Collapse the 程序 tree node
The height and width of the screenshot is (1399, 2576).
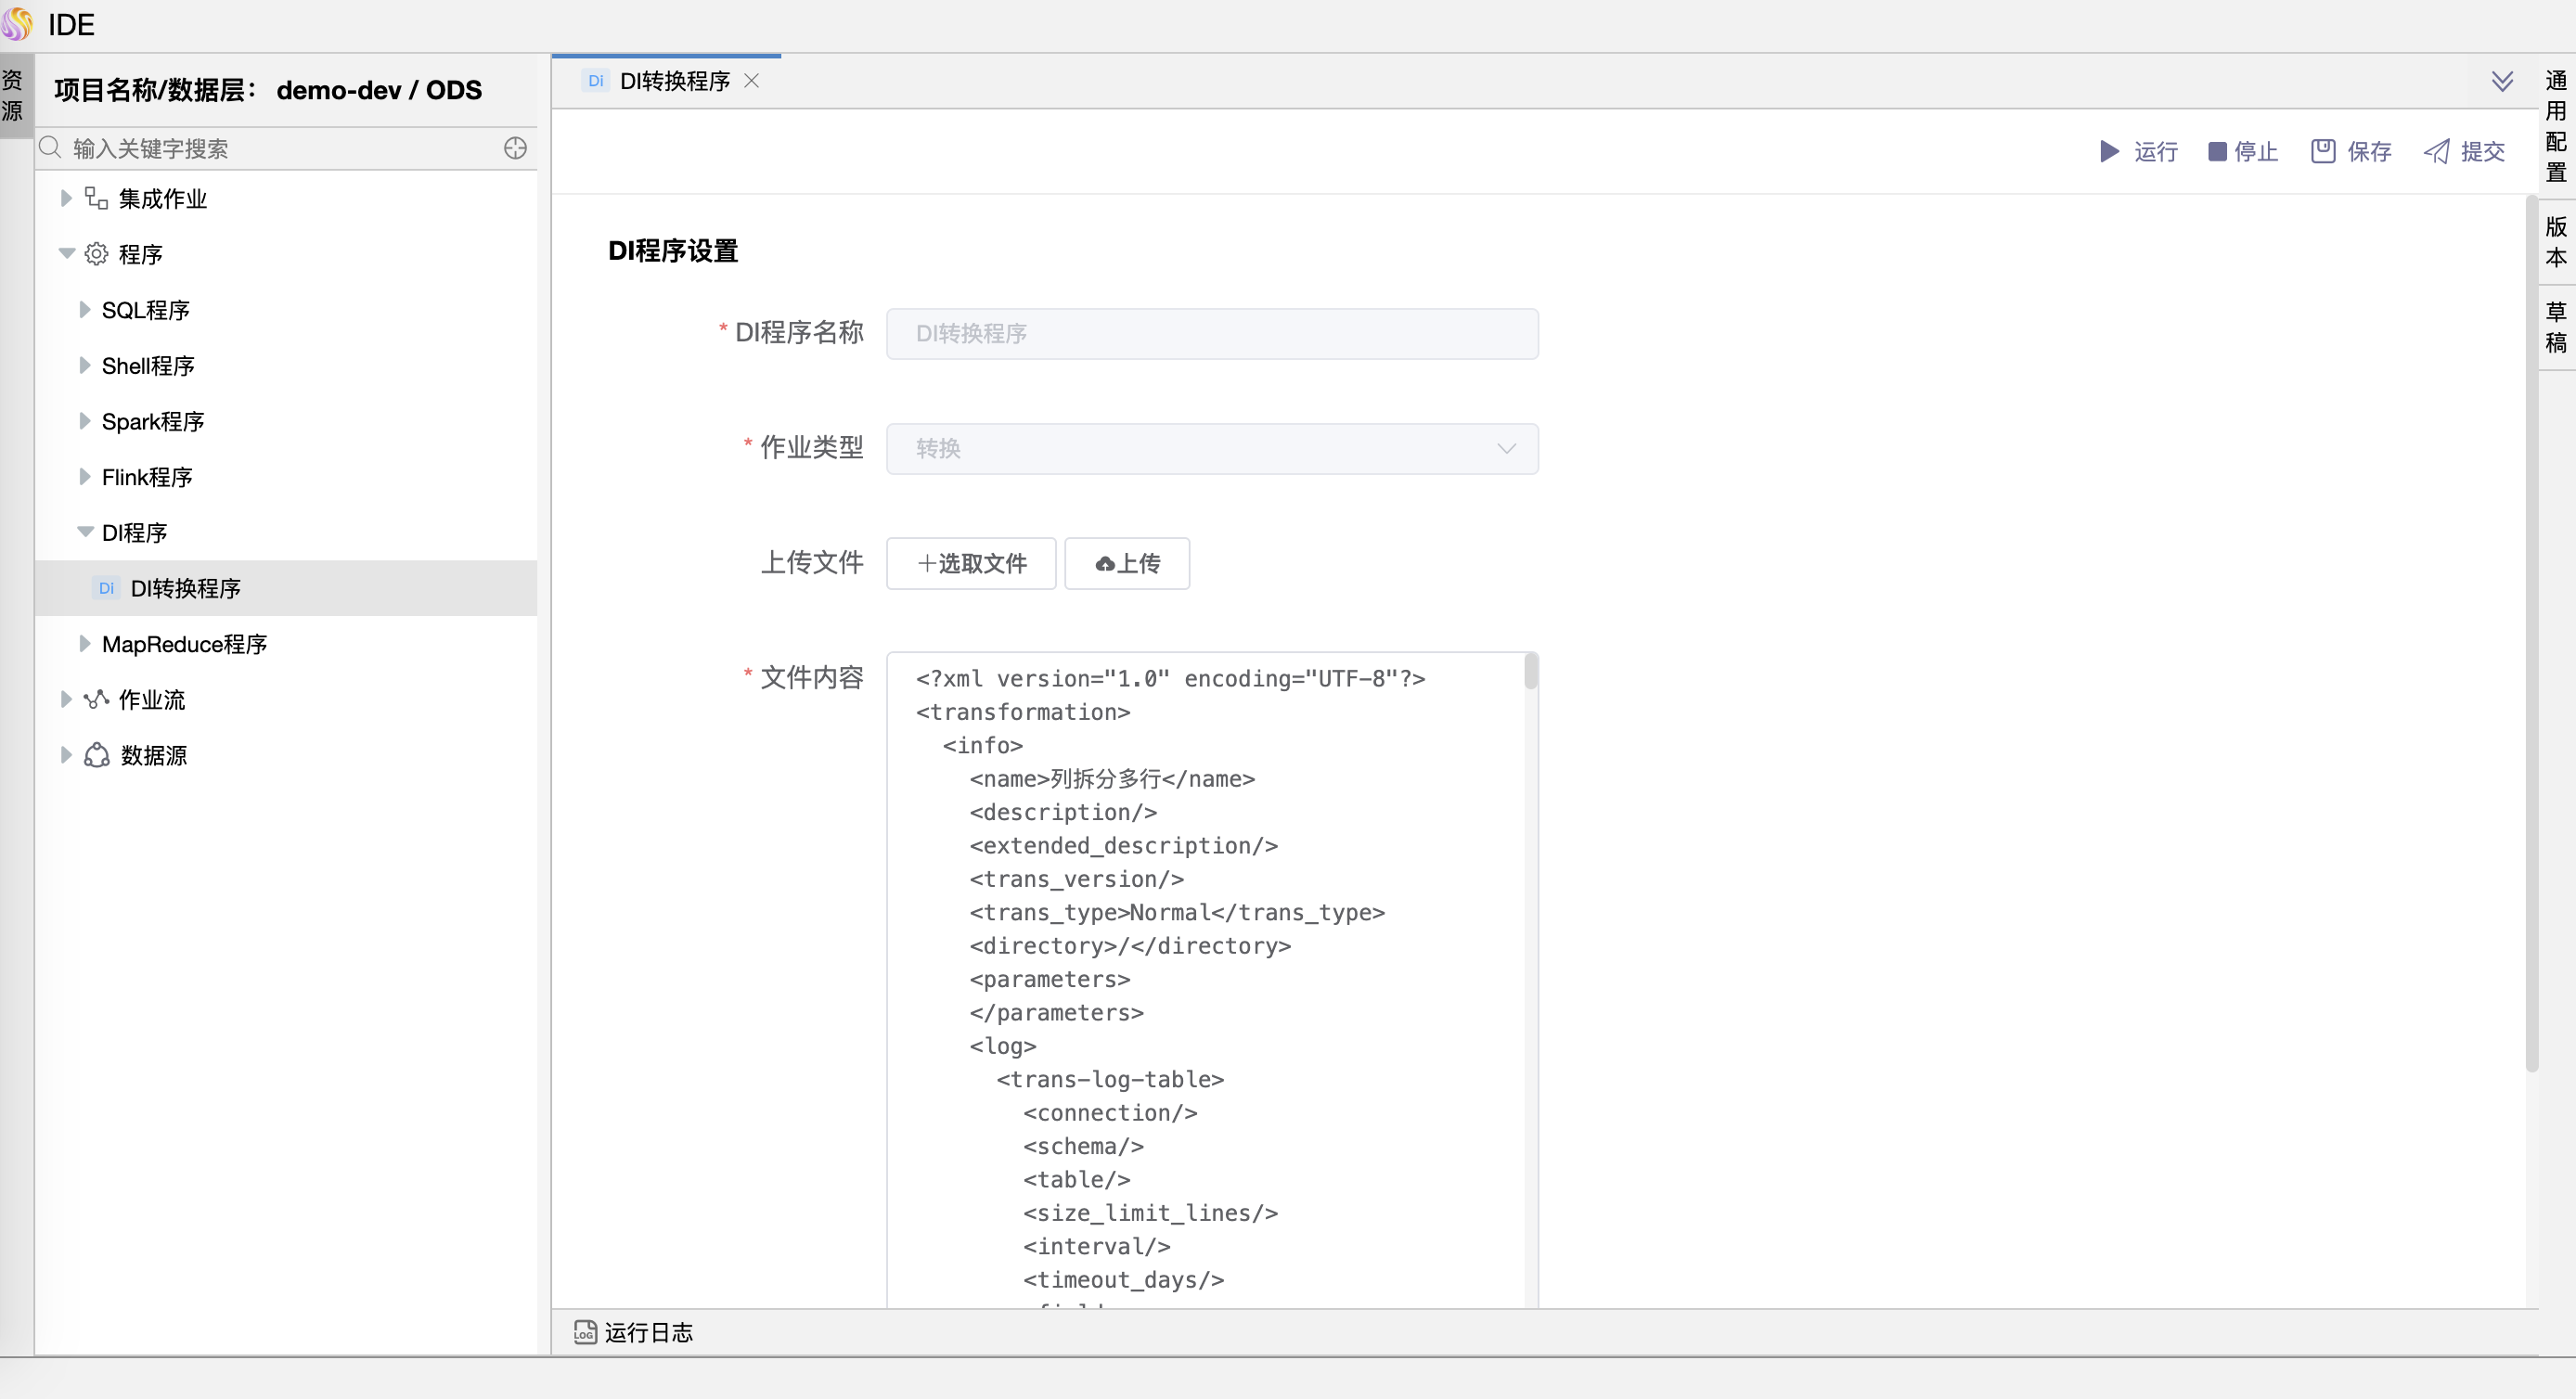[66, 253]
